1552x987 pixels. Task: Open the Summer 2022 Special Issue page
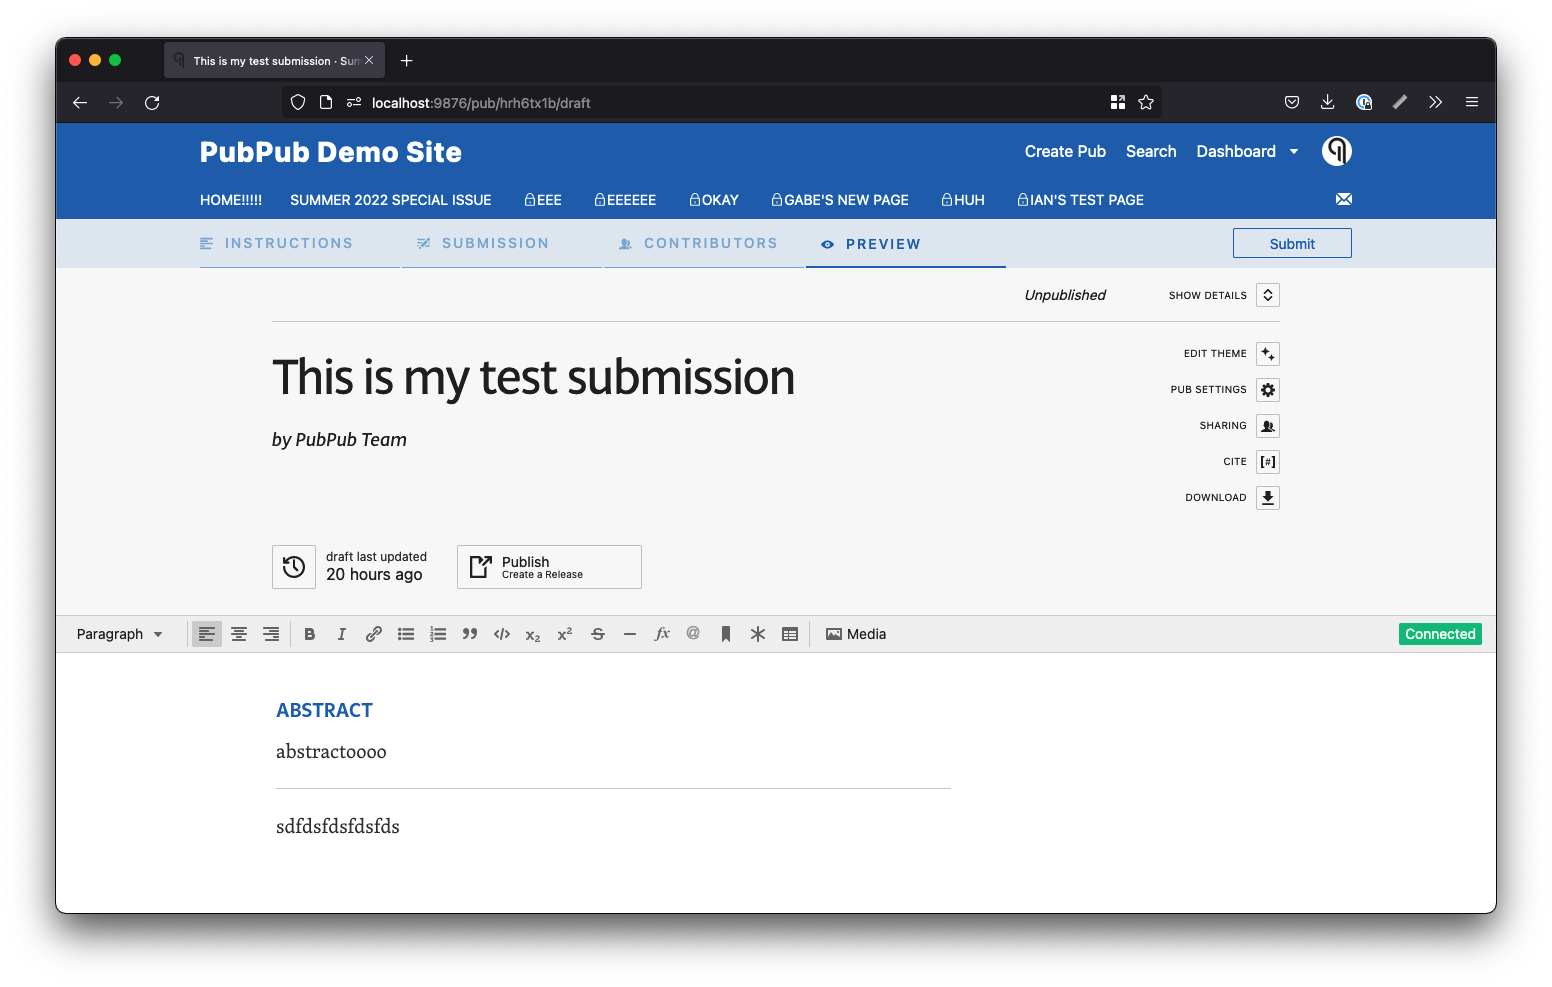[390, 199]
